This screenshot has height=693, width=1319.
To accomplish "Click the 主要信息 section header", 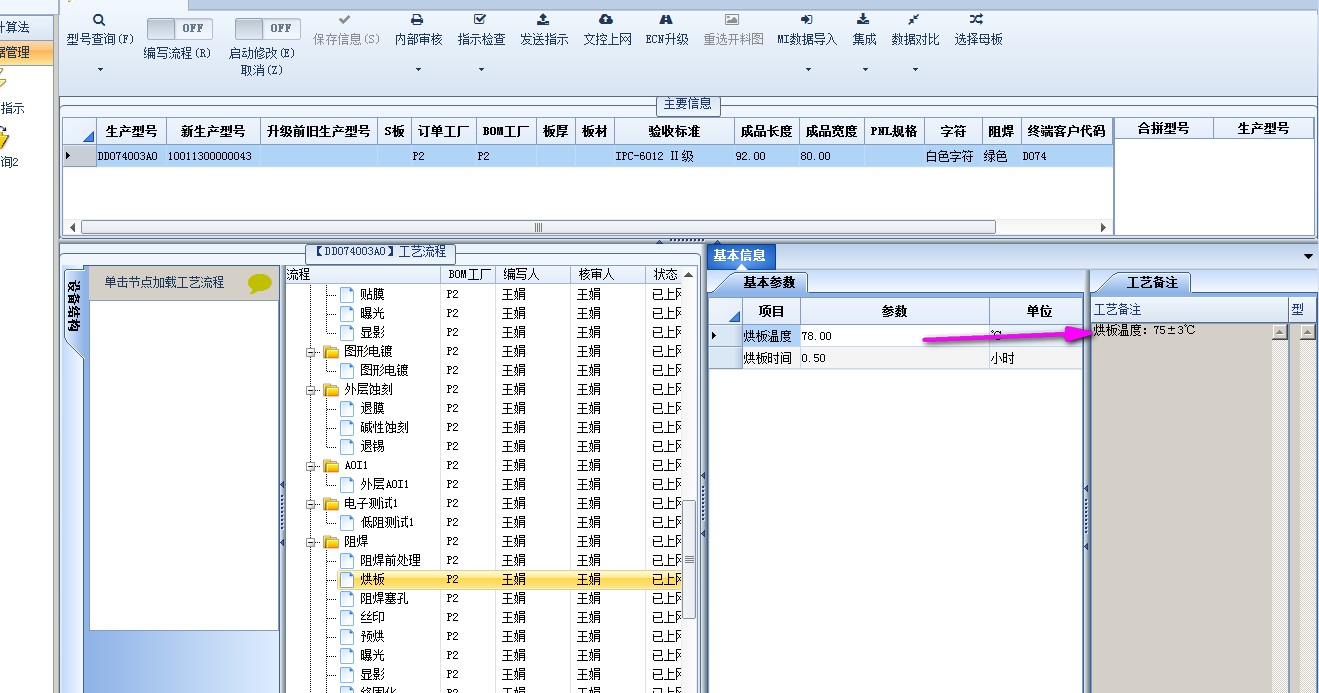I will coord(688,104).
